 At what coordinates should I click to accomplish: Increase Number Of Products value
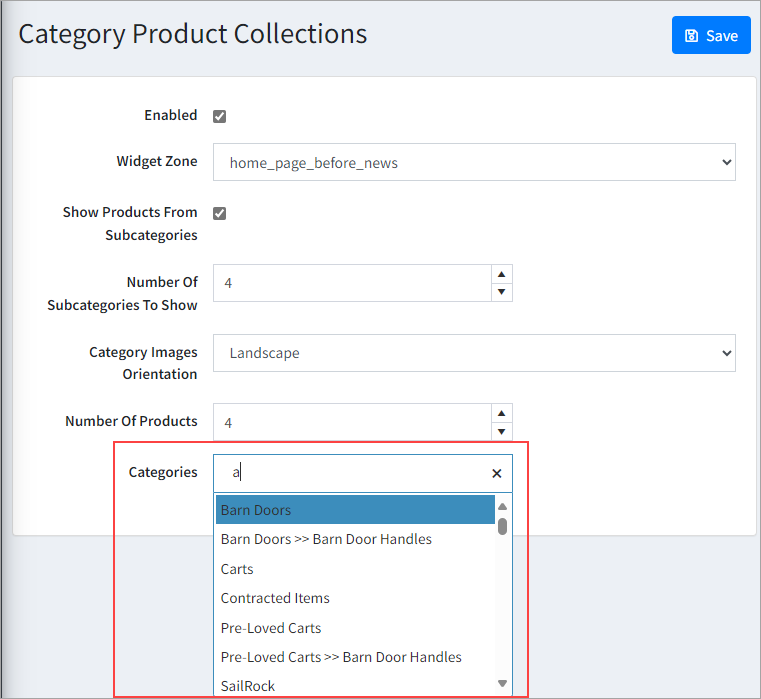(502, 413)
